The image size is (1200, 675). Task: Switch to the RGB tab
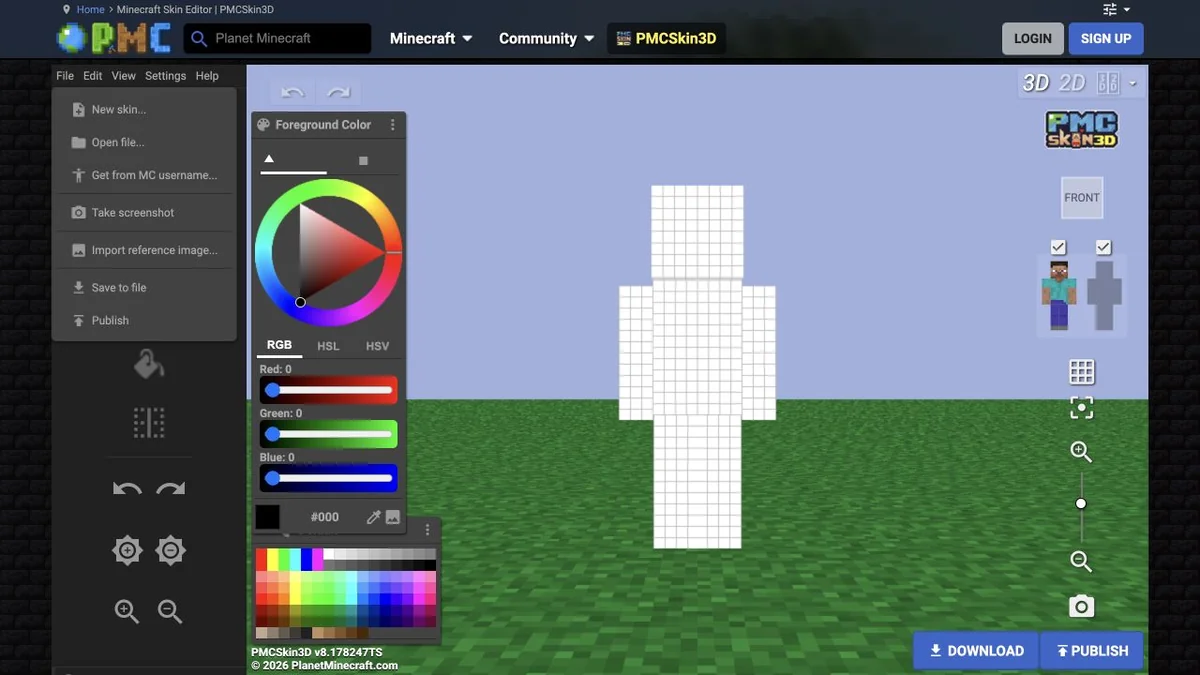point(280,345)
